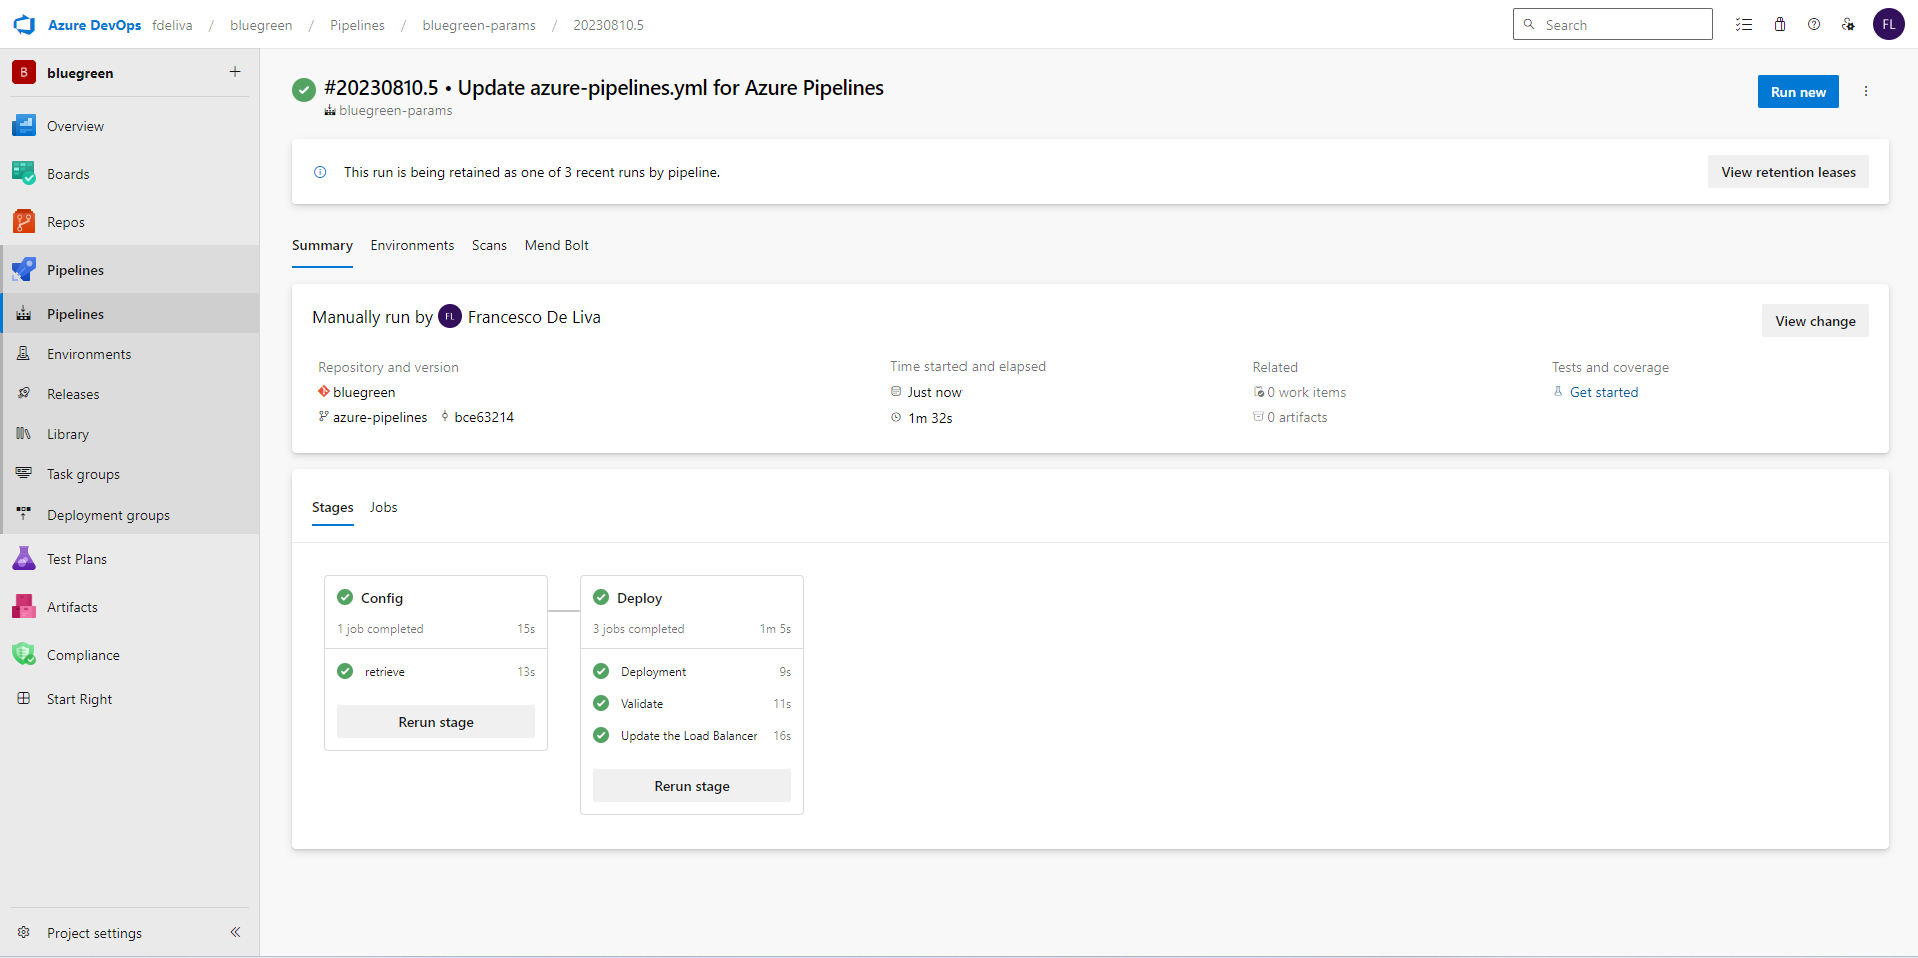Open the Get started tests link

1604,392
